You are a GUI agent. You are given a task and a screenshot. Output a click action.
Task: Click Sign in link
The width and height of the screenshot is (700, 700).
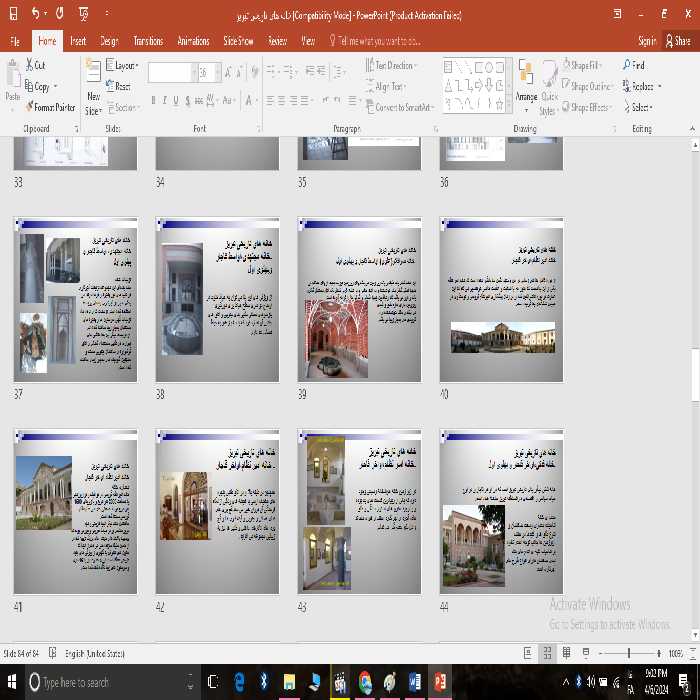click(646, 41)
